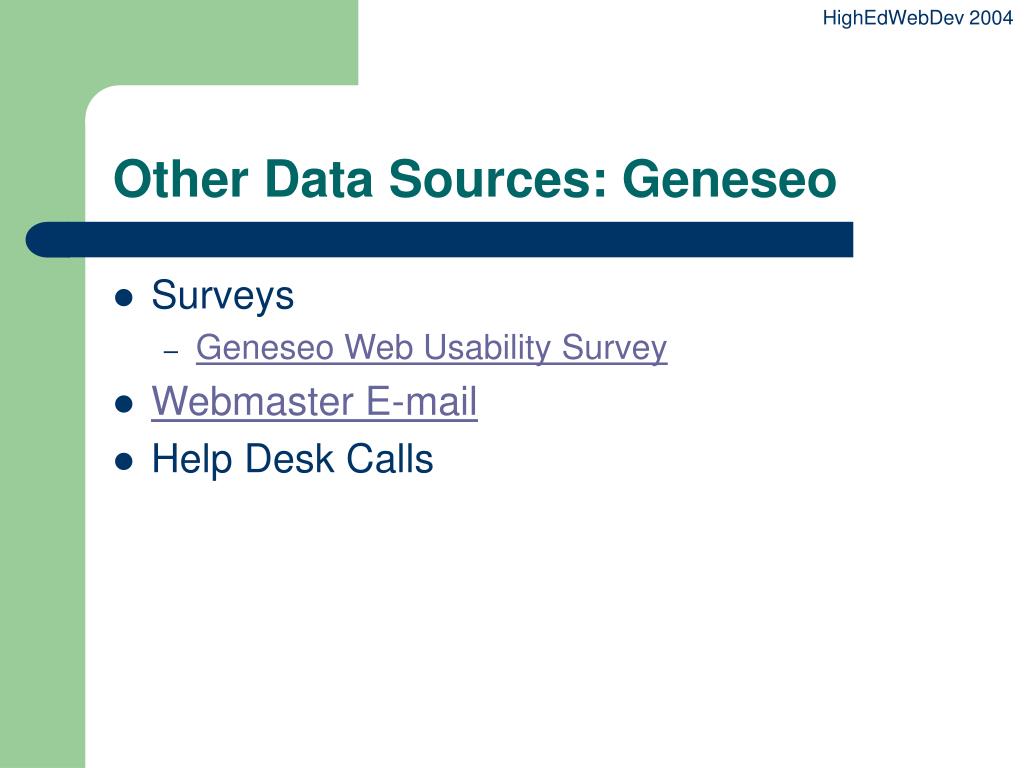
Task: Select the word Calls in last bullet
Action: pyautogui.click(x=389, y=458)
